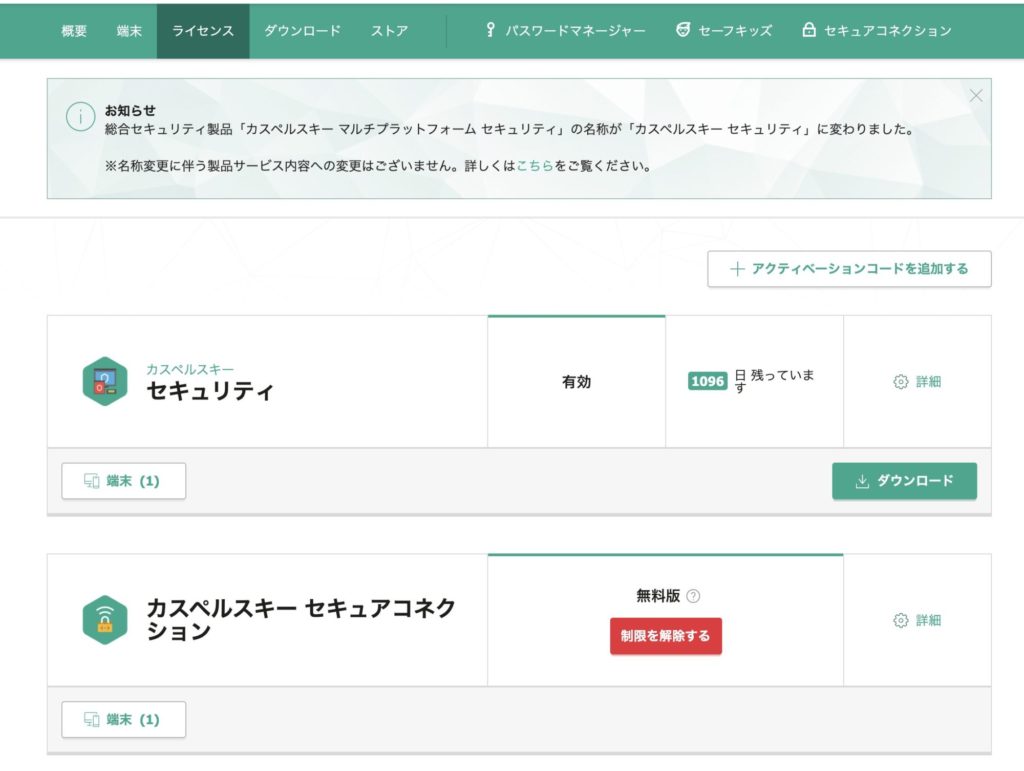Switch to the 概要 tab
The width and height of the screenshot is (1024, 771).
74,31
